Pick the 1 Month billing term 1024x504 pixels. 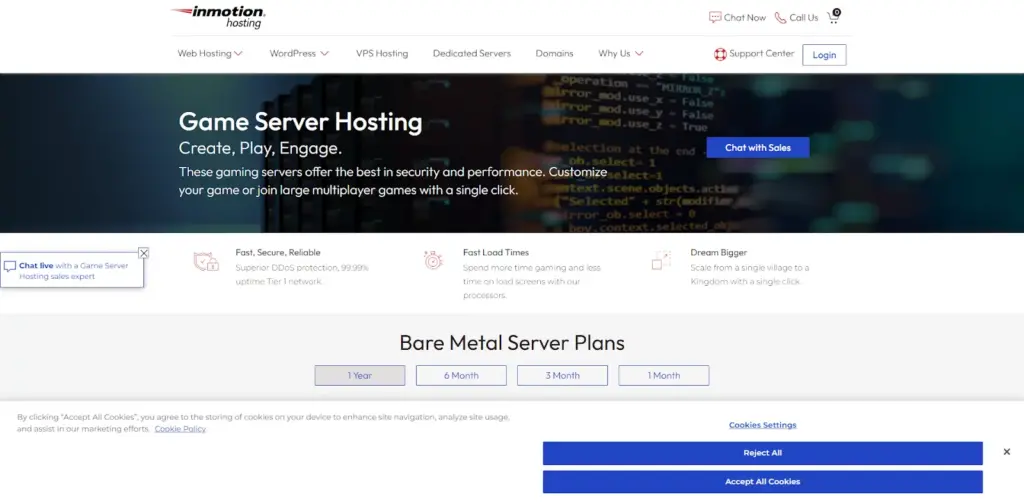pyautogui.click(x=664, y=375)
